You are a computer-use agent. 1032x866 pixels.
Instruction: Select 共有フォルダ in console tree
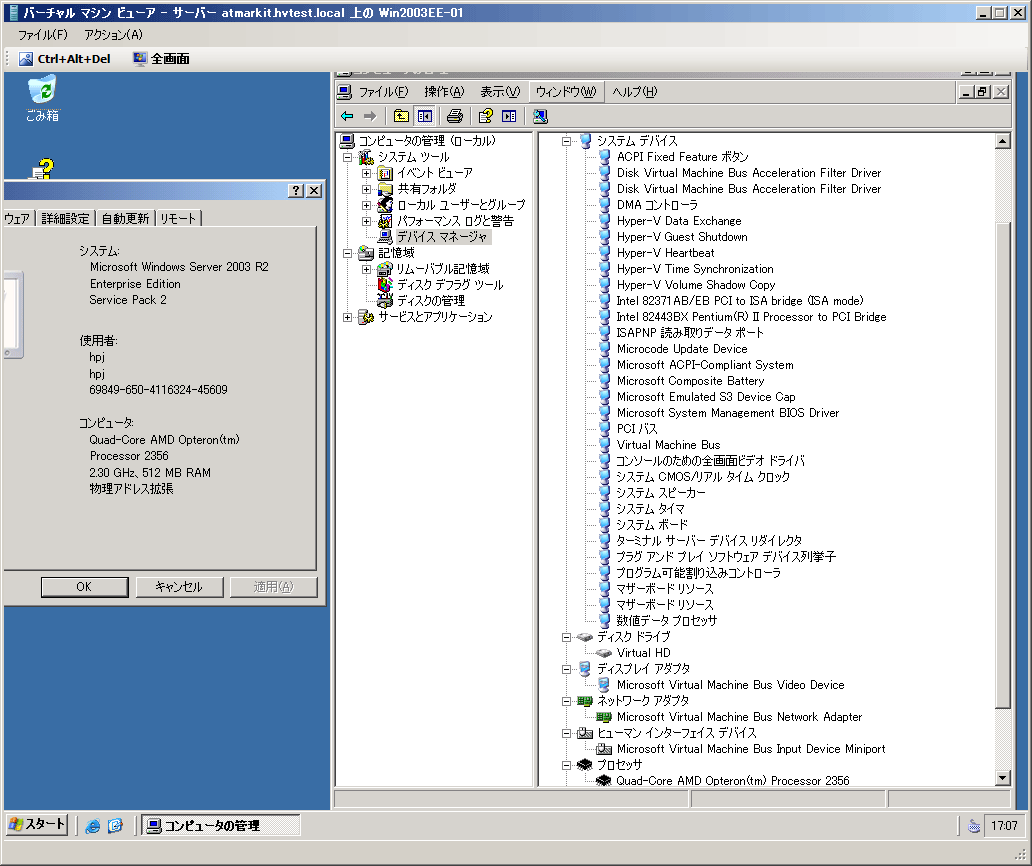[x=426, y=189]
